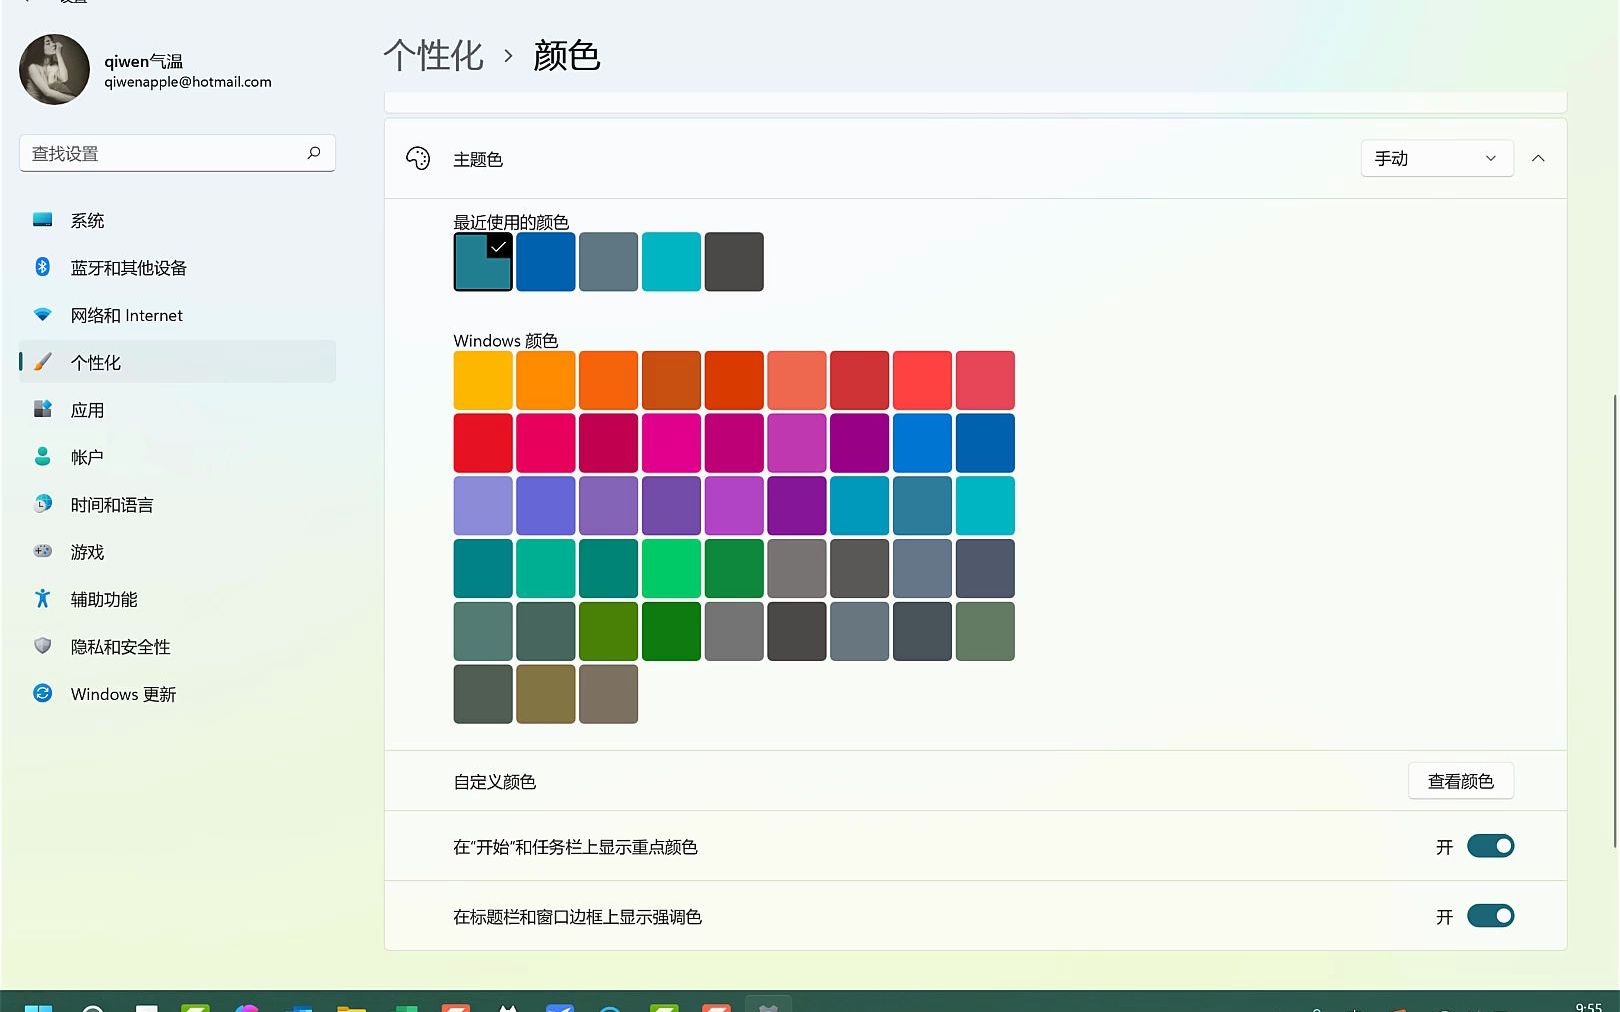Screen dimensions: 1620x1012
Task: Pick the light lavender Windows color swatch
Action: [483, 506]
